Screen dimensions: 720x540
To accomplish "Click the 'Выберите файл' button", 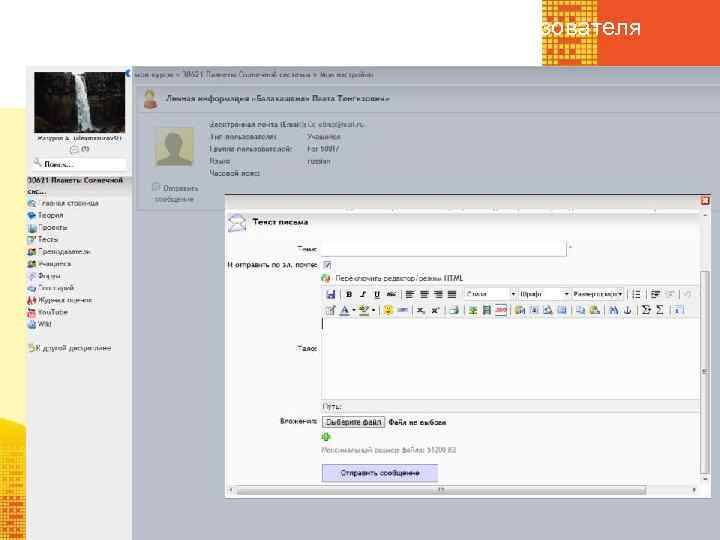I will point(353,422).
